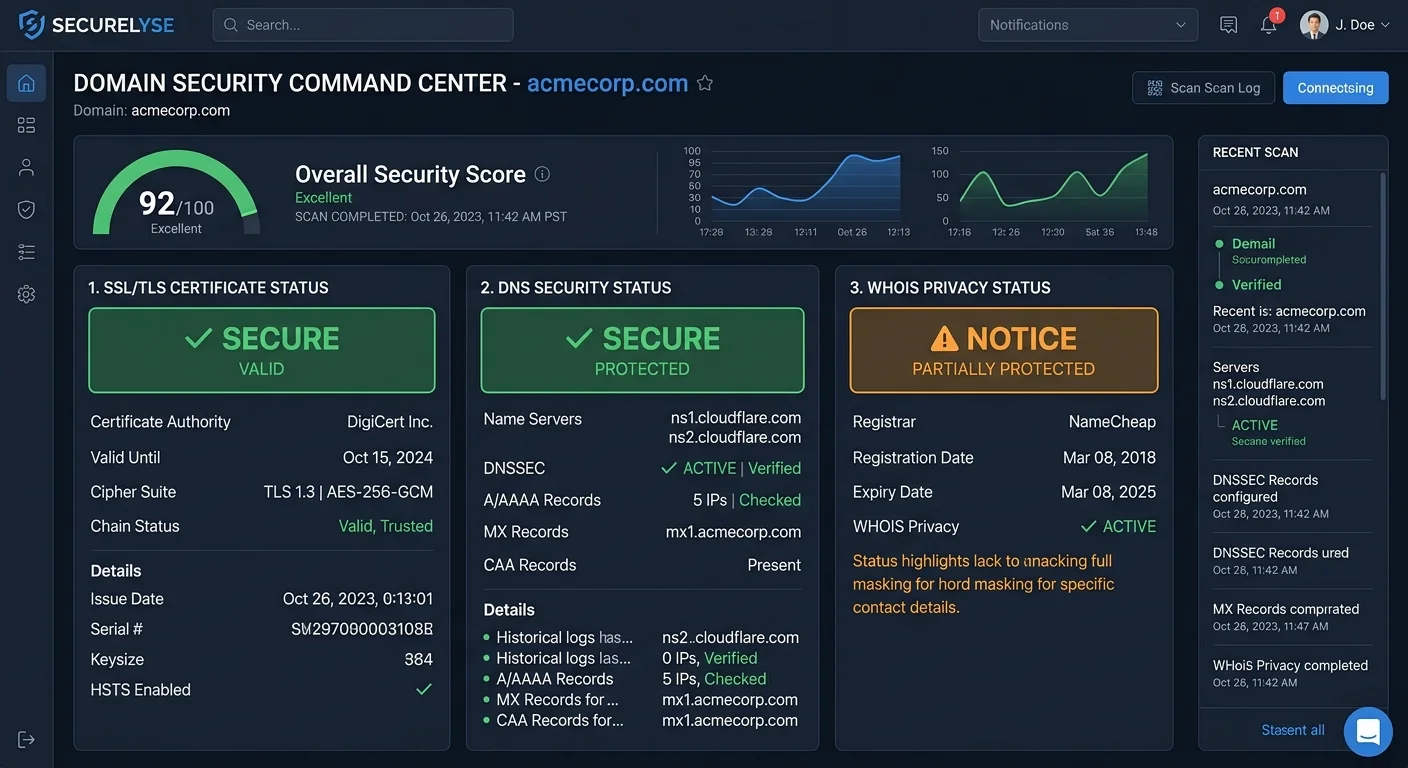Click the MX Records mx1.acmecorp.com value
This screenshot has height=768, width=1408.
(x=733, y=532)
